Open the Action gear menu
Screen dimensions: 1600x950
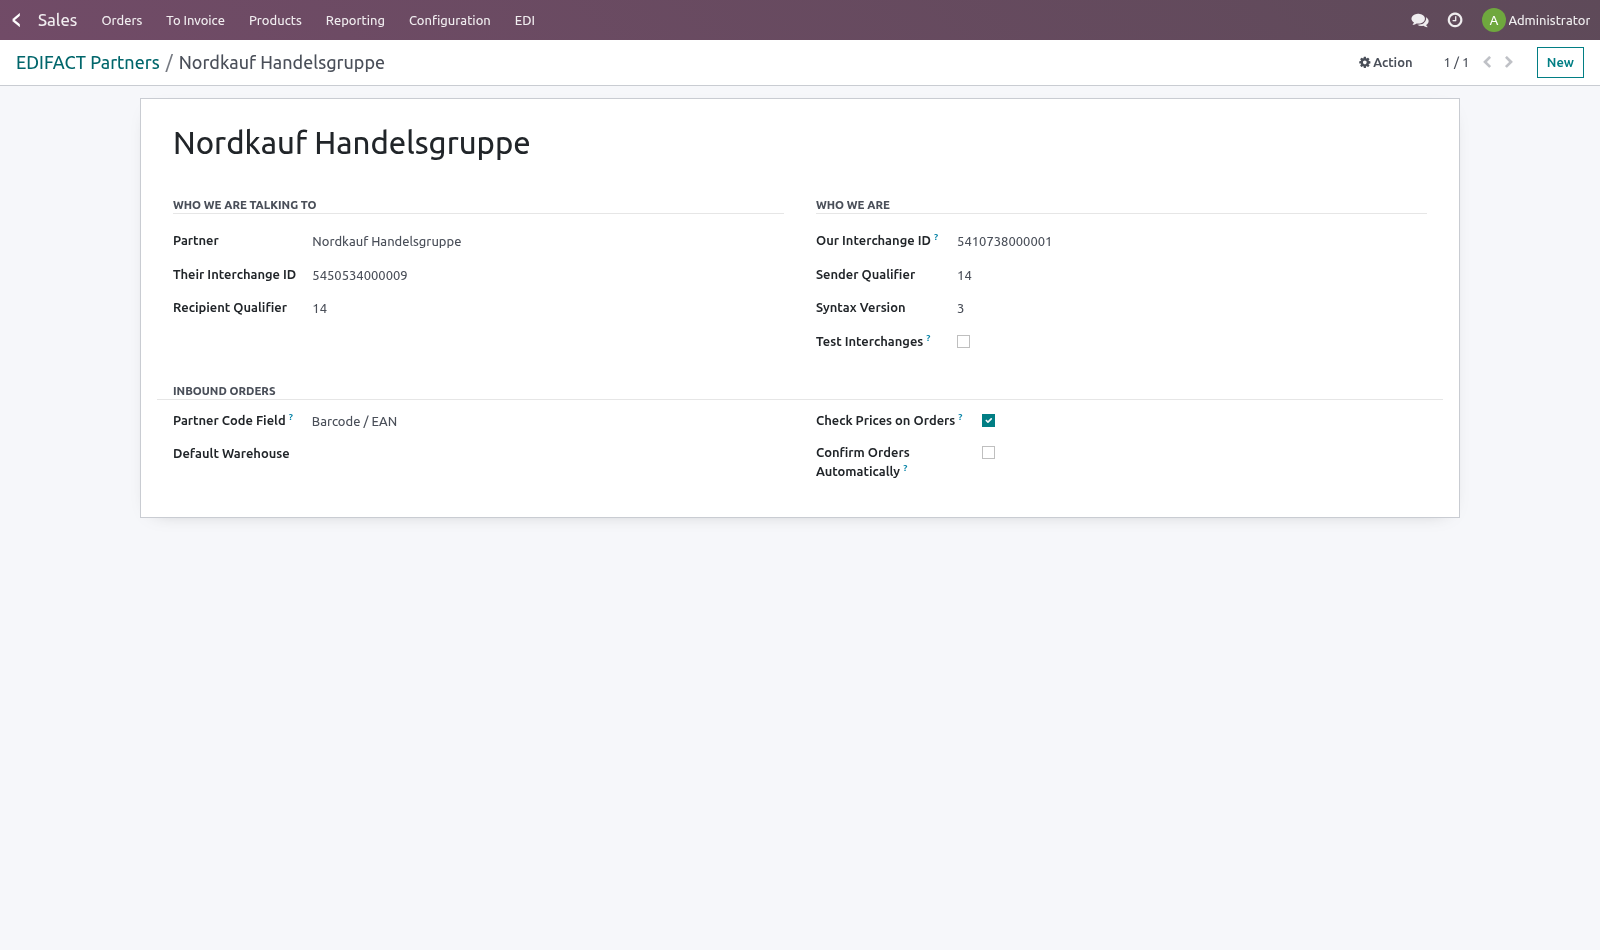click(x=1385, y=62)
